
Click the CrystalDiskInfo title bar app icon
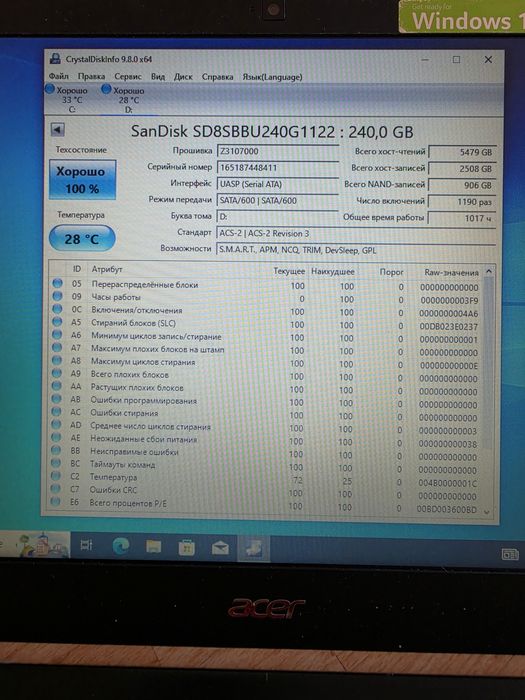[55, 58]
